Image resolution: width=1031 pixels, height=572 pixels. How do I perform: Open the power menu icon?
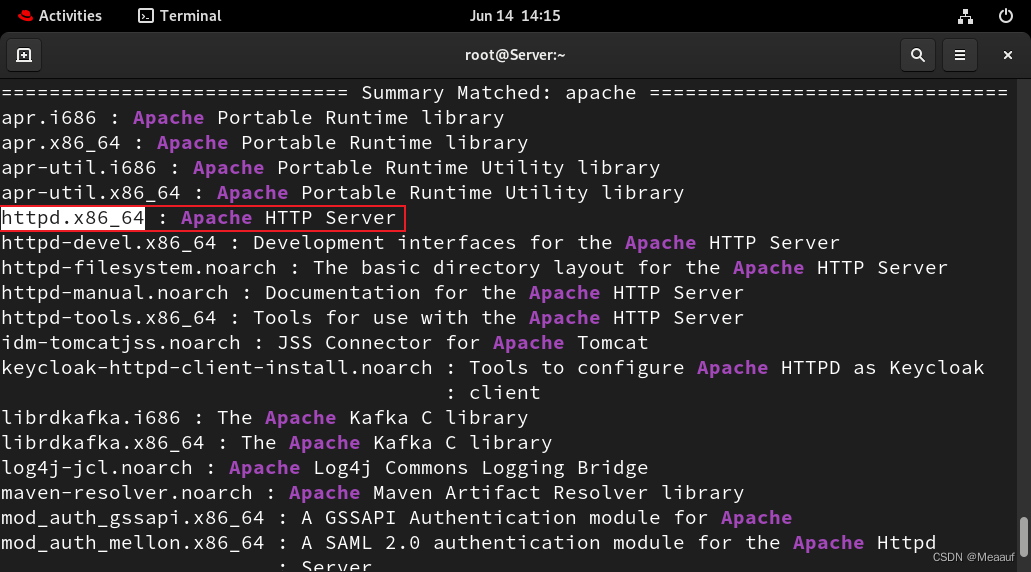[x=1005, y=16]
